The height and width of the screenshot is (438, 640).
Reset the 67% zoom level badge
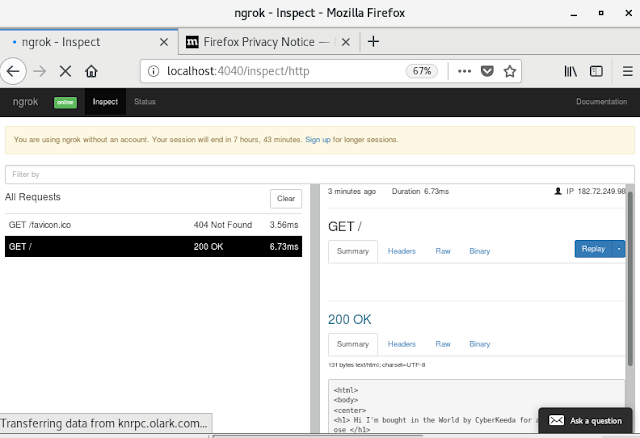(x=422, y=71)
